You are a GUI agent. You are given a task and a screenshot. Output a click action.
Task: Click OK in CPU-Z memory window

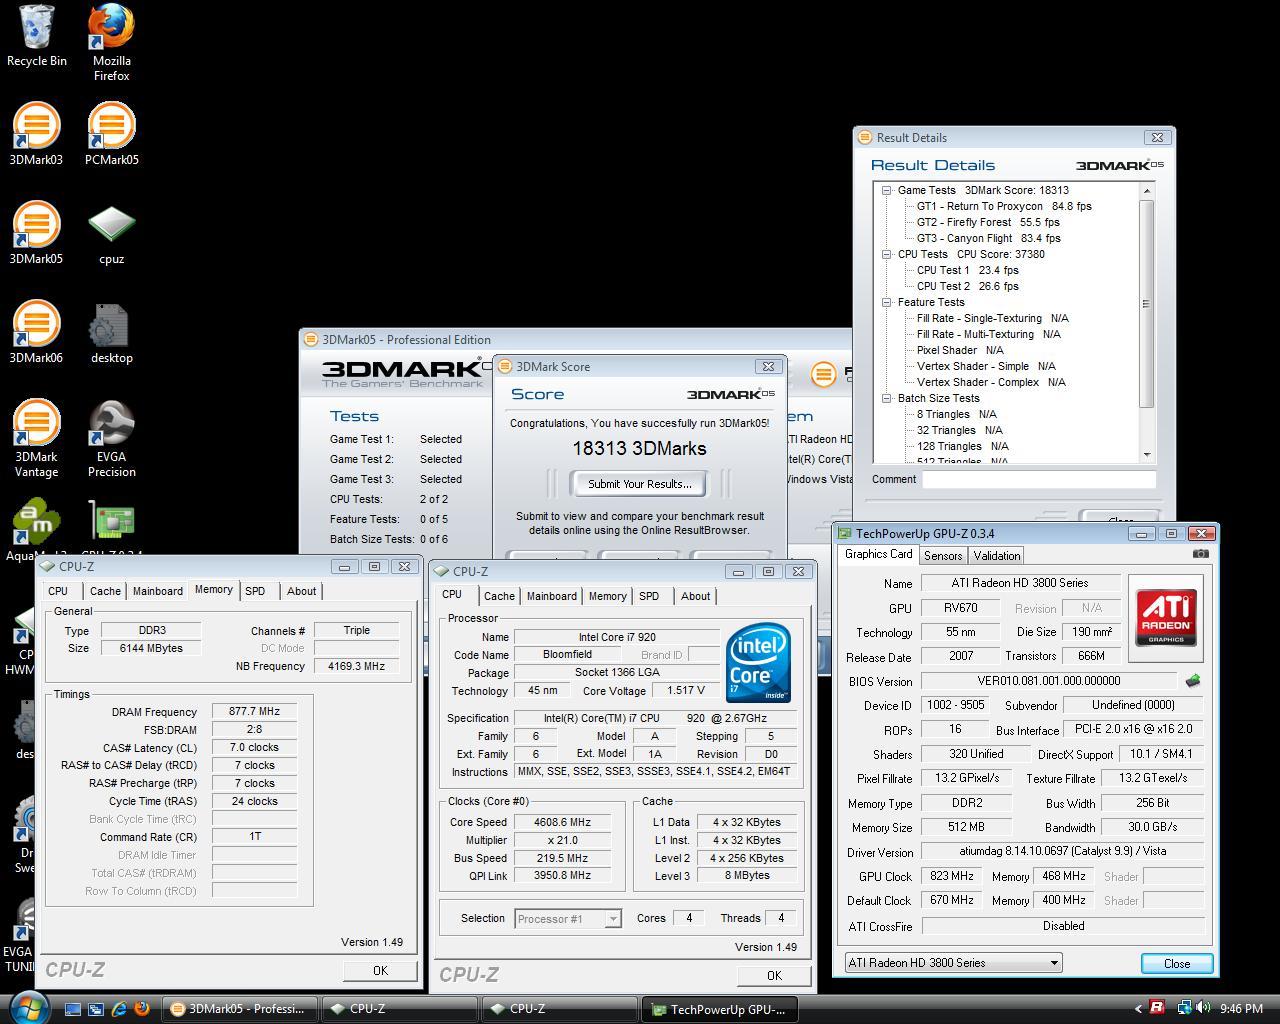[380, 970]
